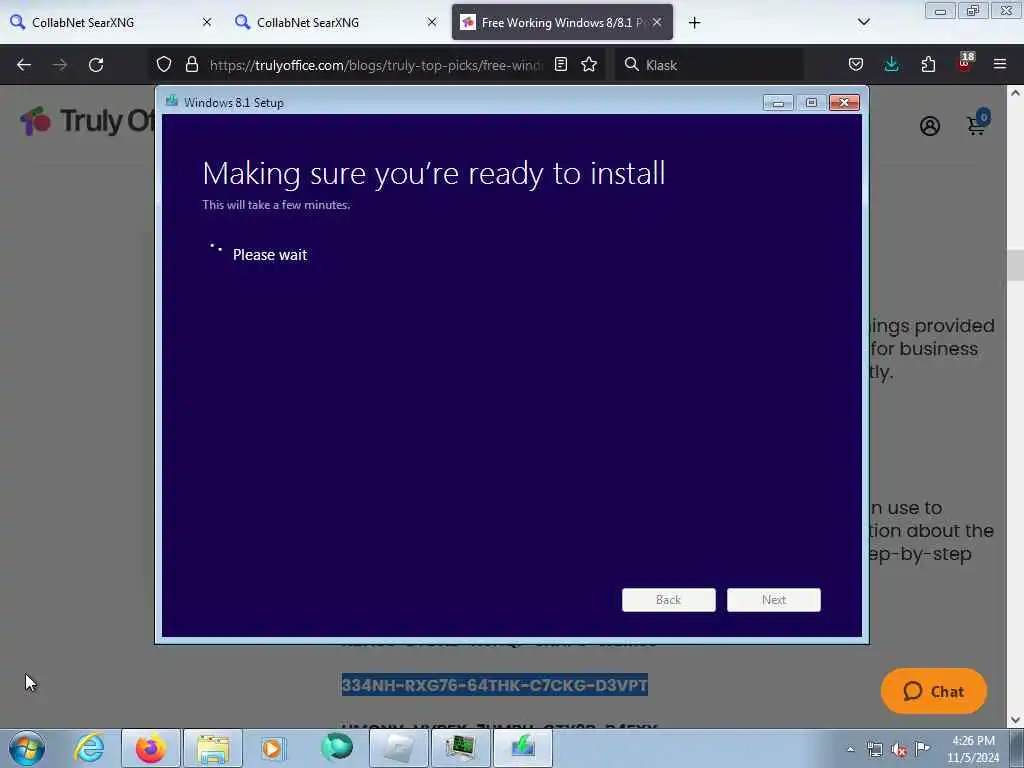Bookmark this page with the star
Image resolution: width=1024 pixels, height=768 pixels.
point(589,64)
